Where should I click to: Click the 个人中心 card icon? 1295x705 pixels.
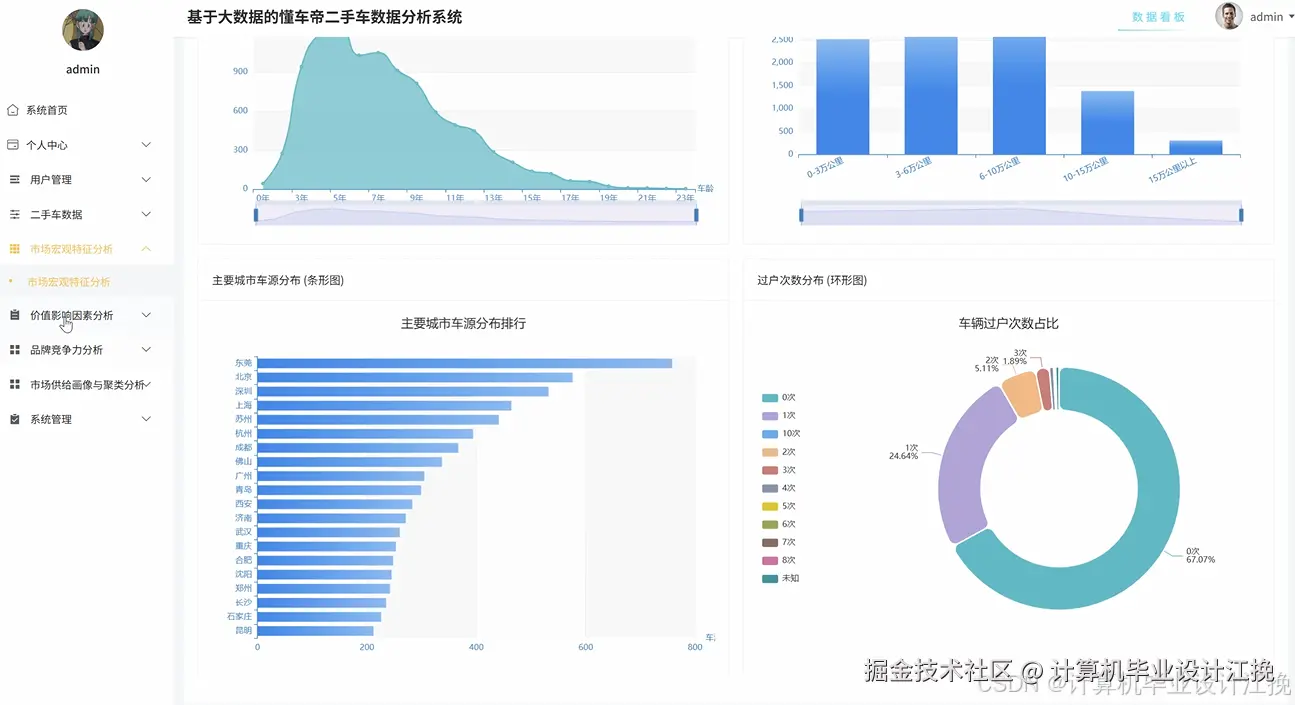[x=13, y=145]
